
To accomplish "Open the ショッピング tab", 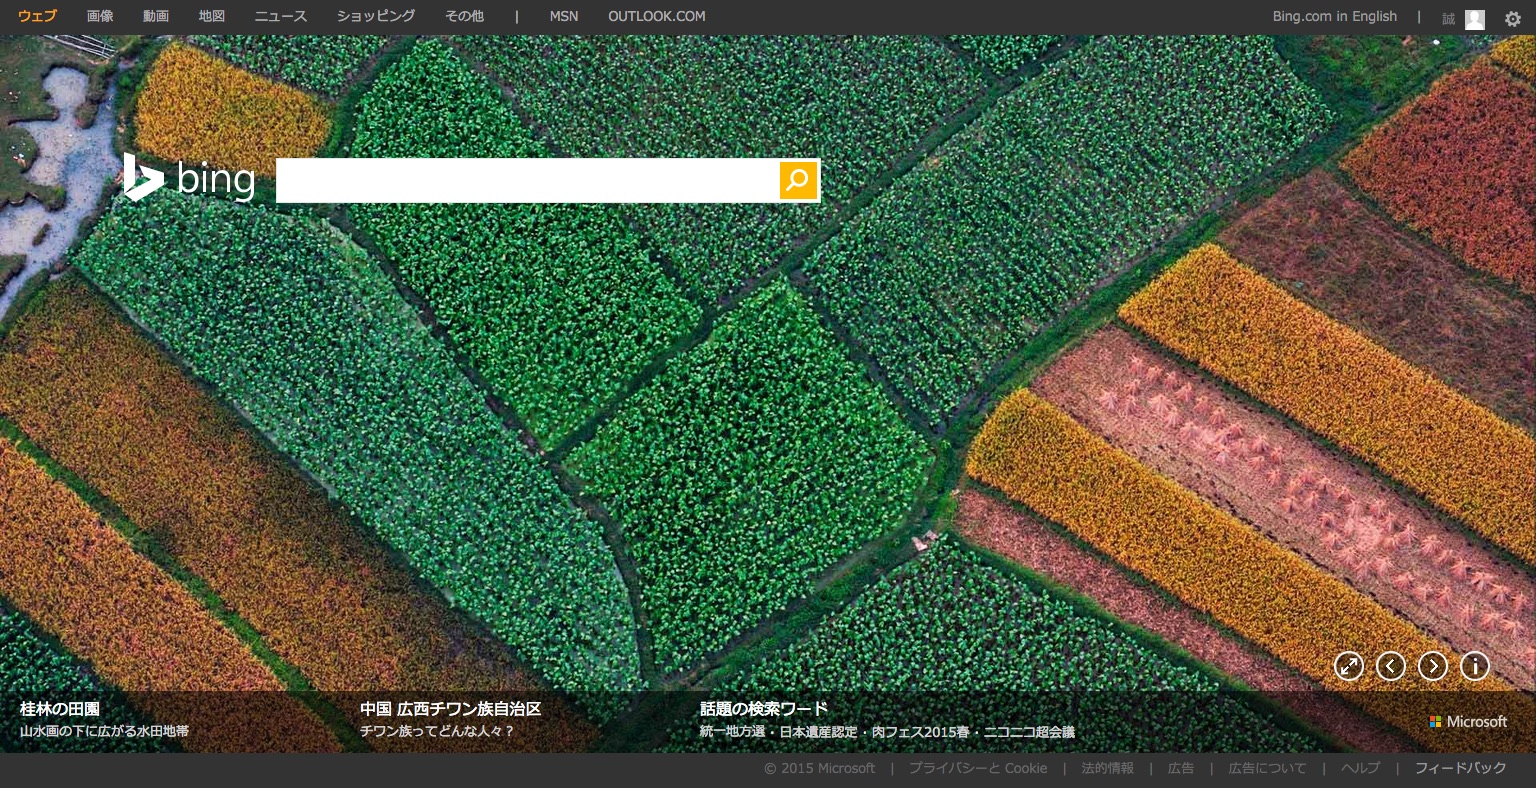I will point(376,16).
